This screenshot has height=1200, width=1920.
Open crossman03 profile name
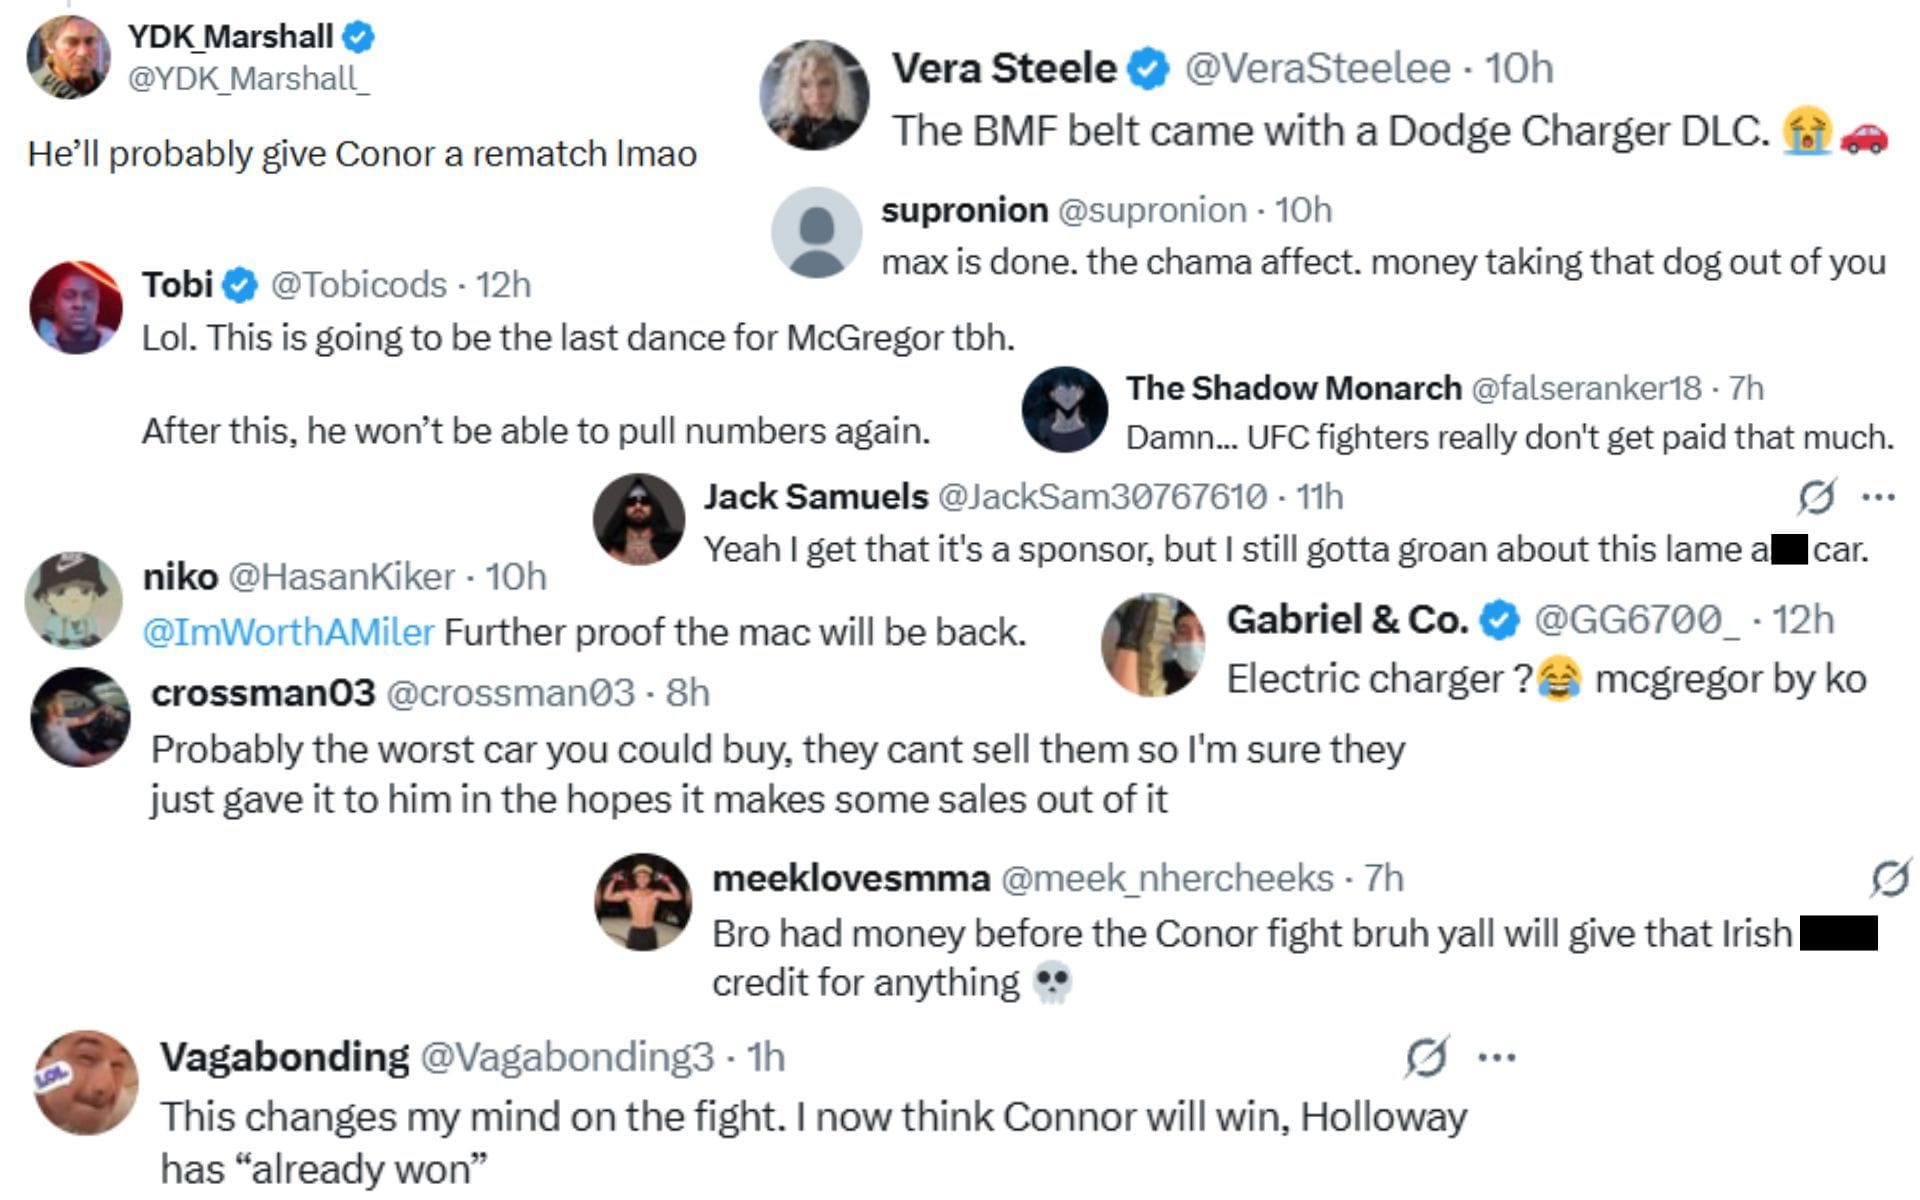pos(263,692)
